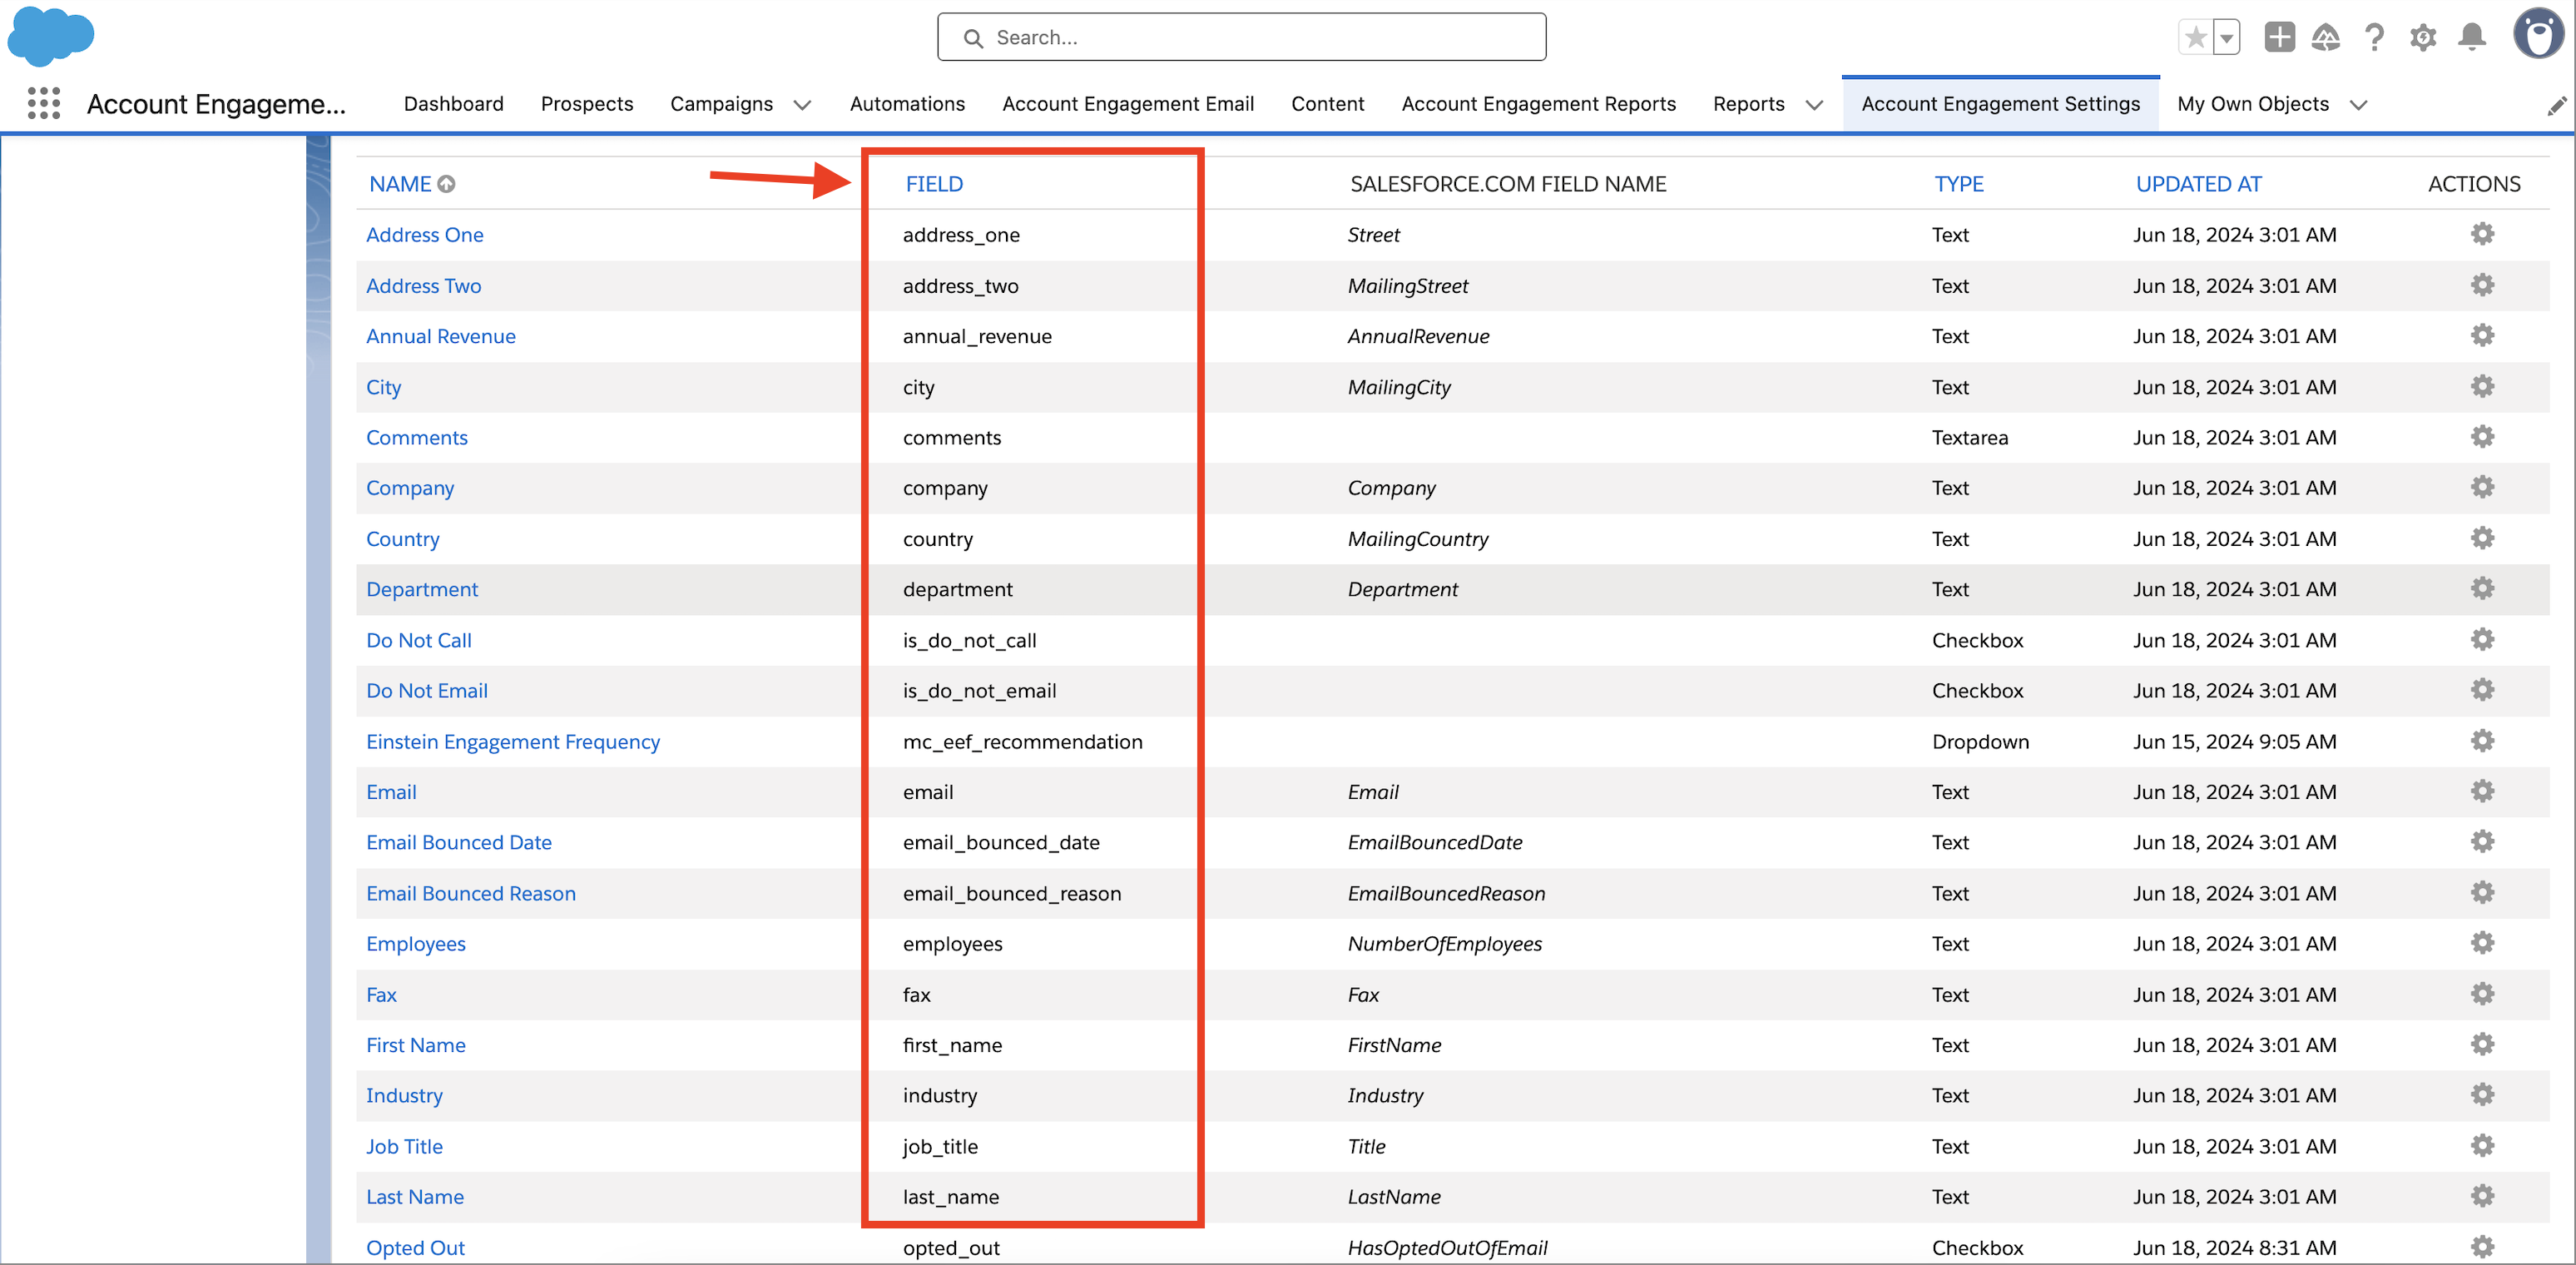Open the Email Bounced Reason field link

tap(470, 893)
